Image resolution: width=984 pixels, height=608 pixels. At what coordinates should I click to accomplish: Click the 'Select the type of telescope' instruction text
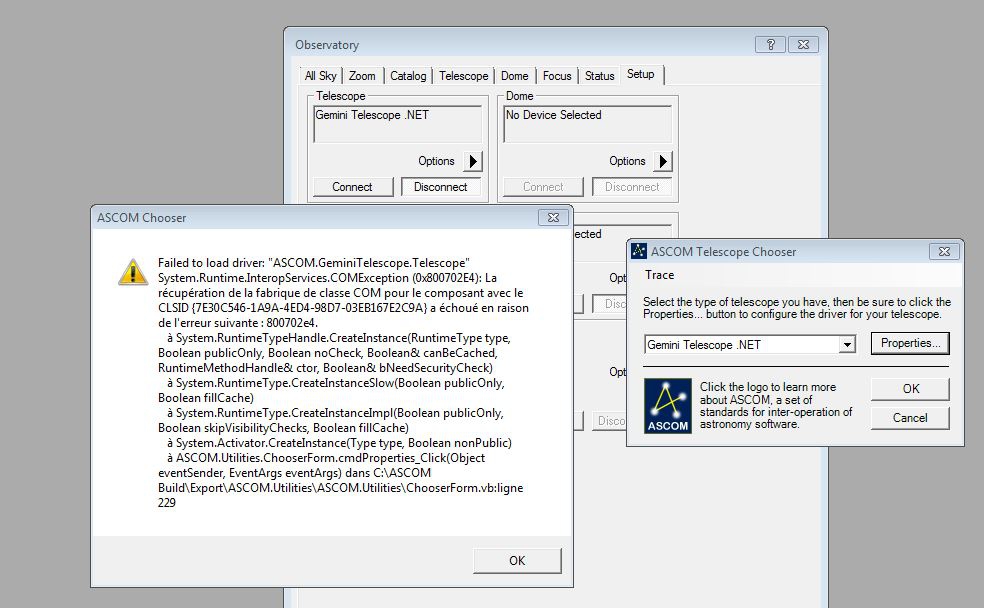coord(797,307)
